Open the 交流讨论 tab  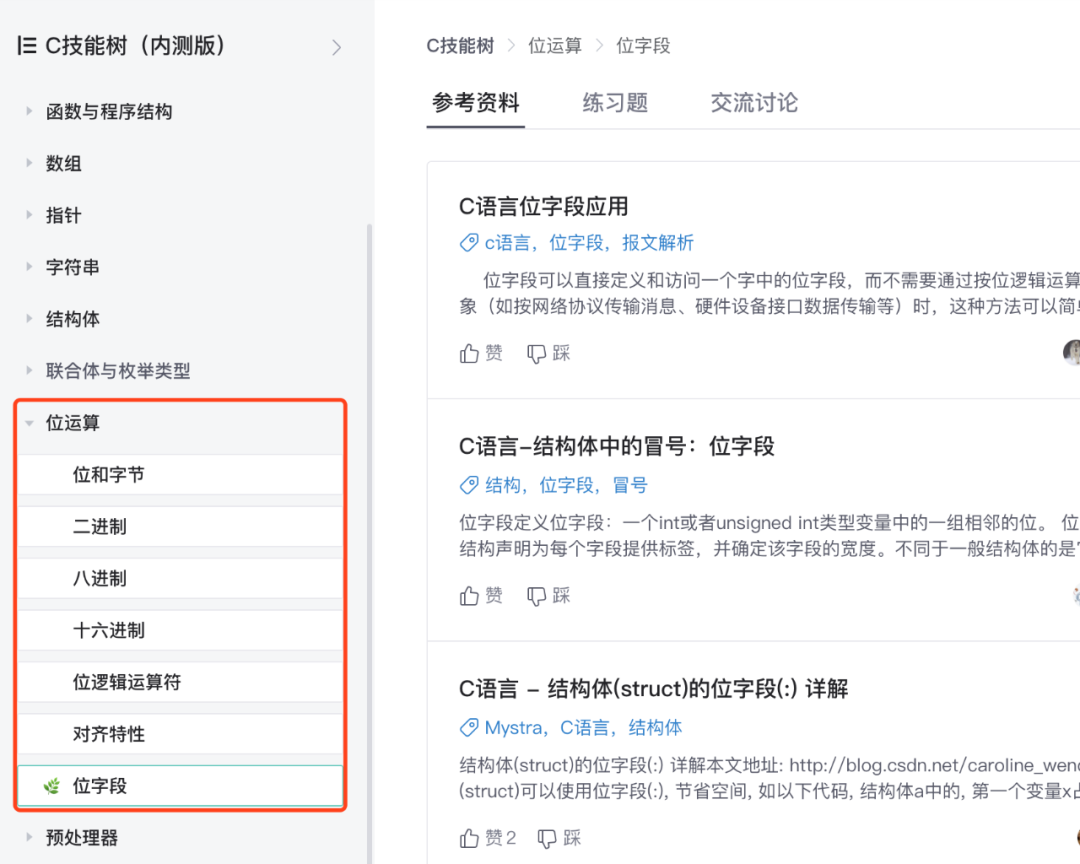tap(754, 103)
